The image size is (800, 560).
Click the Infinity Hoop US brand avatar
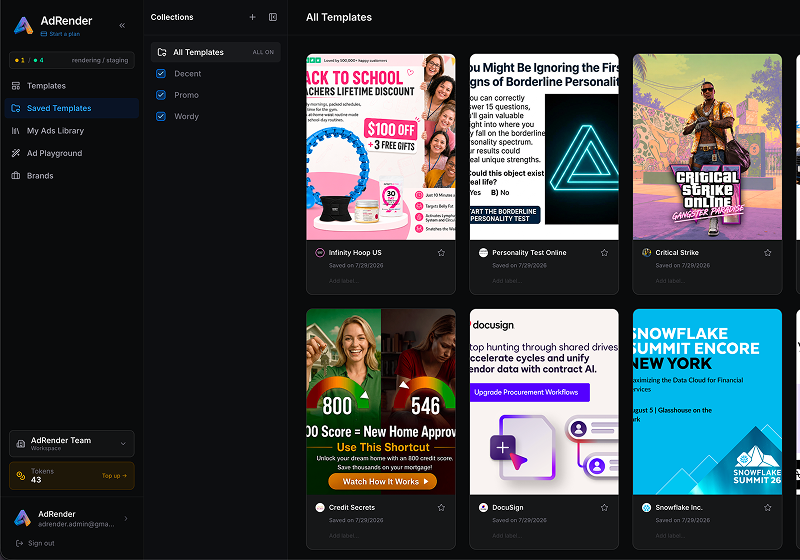(x=320, y=252)
